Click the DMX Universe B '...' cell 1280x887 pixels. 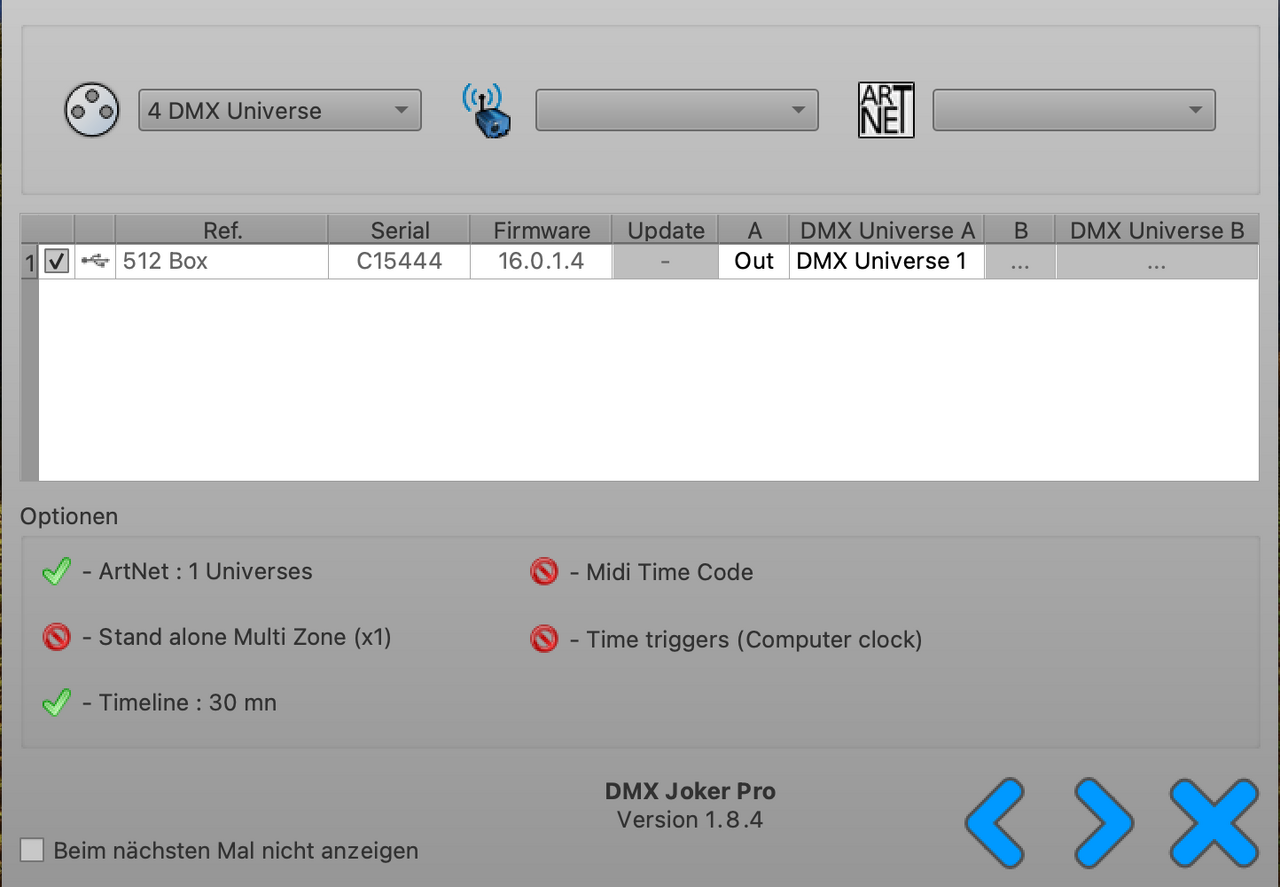pyautogui.click(x=1157, y=261)
